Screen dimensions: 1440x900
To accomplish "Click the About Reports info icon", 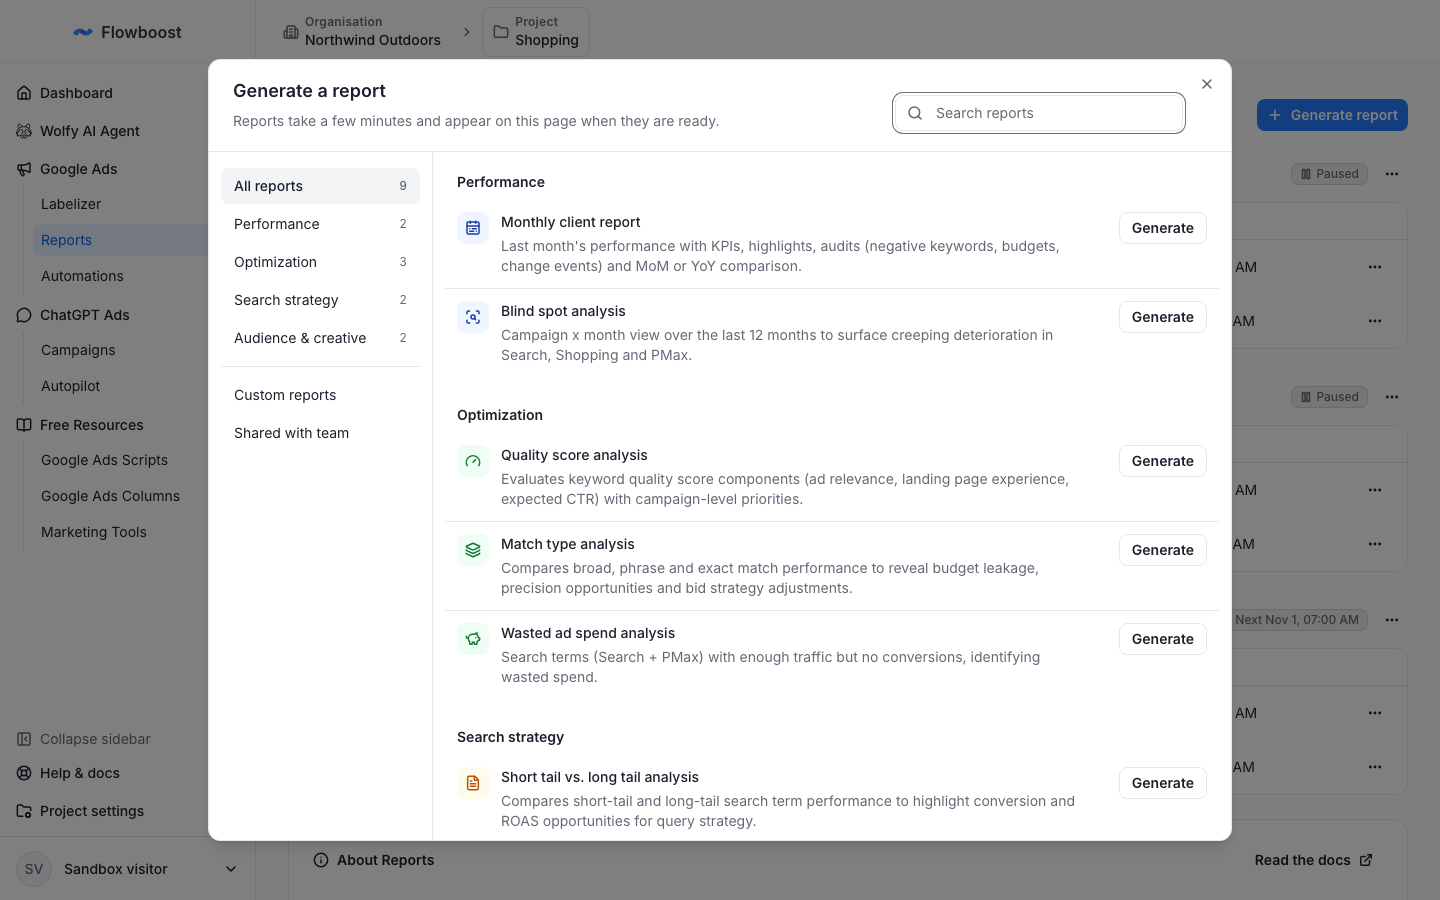I will 321,860.
